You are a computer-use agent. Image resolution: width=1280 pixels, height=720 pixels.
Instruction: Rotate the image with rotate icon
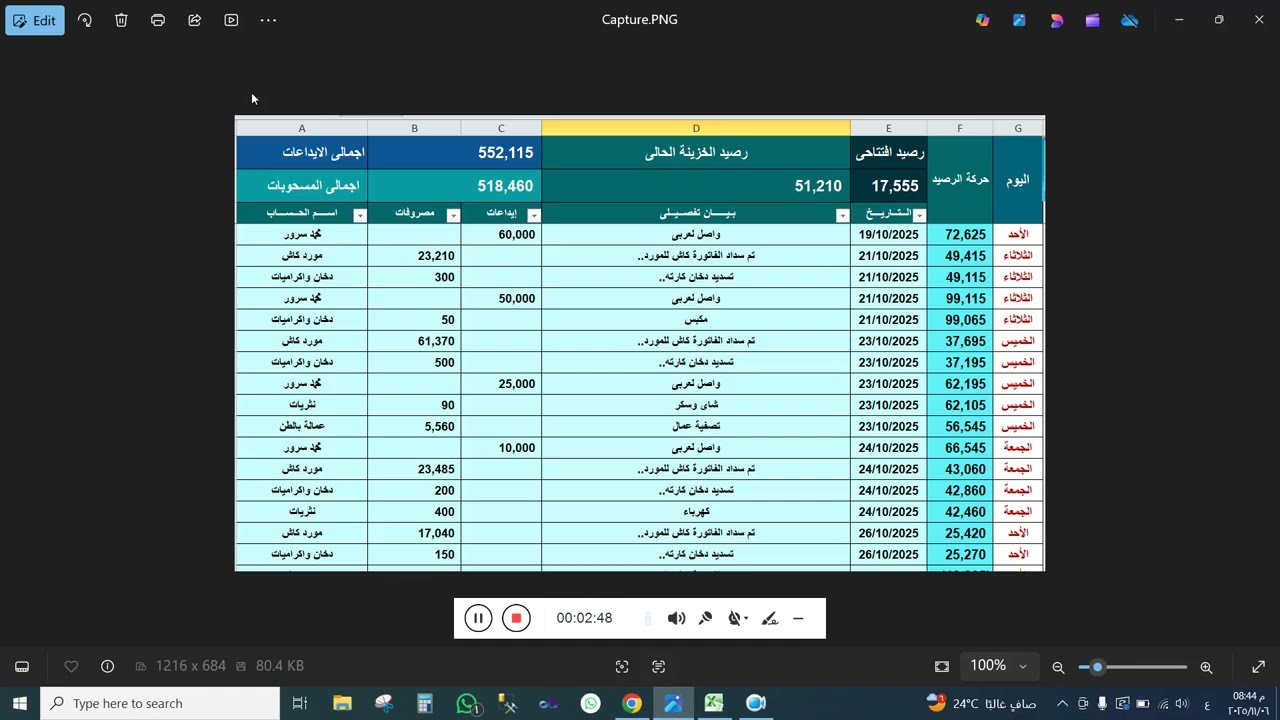pos(85,20)
